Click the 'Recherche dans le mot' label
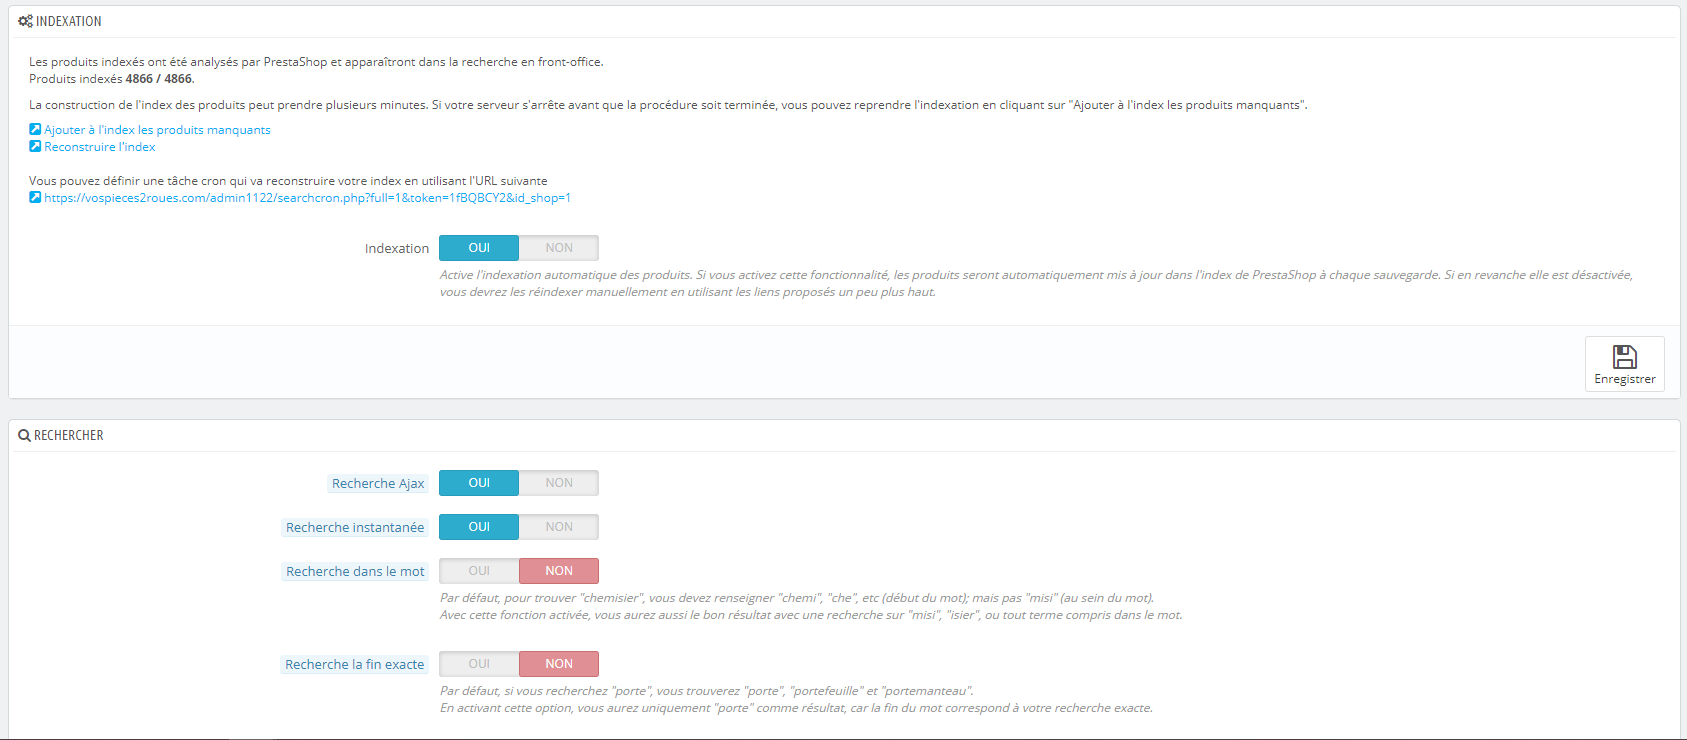Viewport: 1687px width, 740px height. click(x=355, y=571)
